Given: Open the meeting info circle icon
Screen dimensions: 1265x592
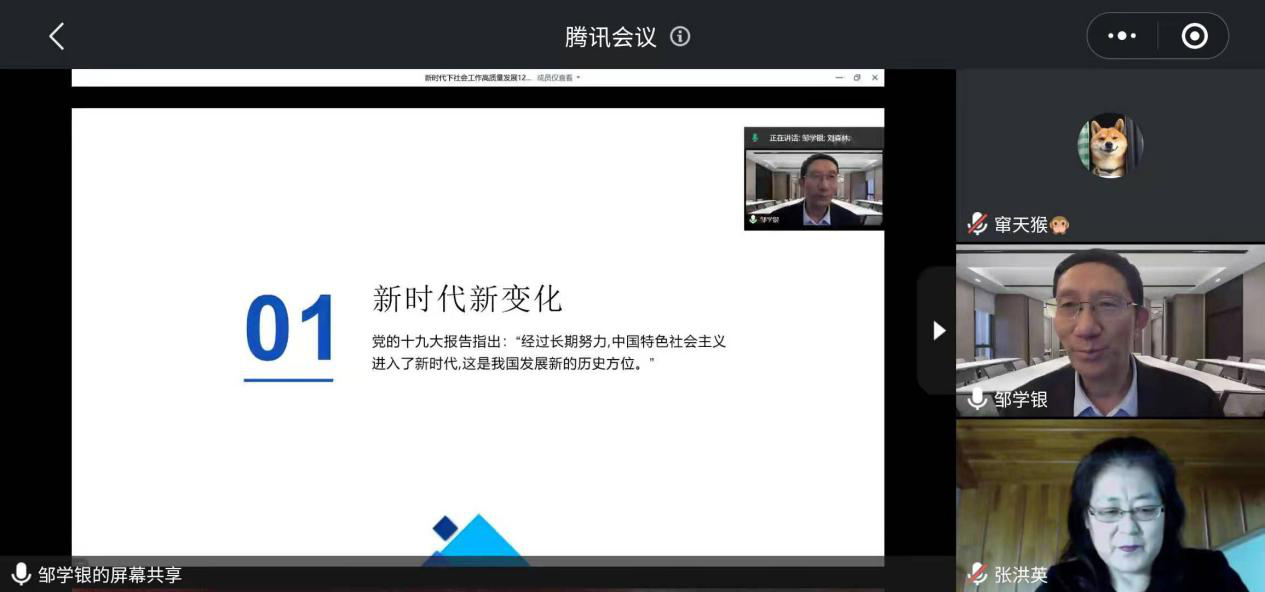Looking at the screenshot, I should coord(680,37).
